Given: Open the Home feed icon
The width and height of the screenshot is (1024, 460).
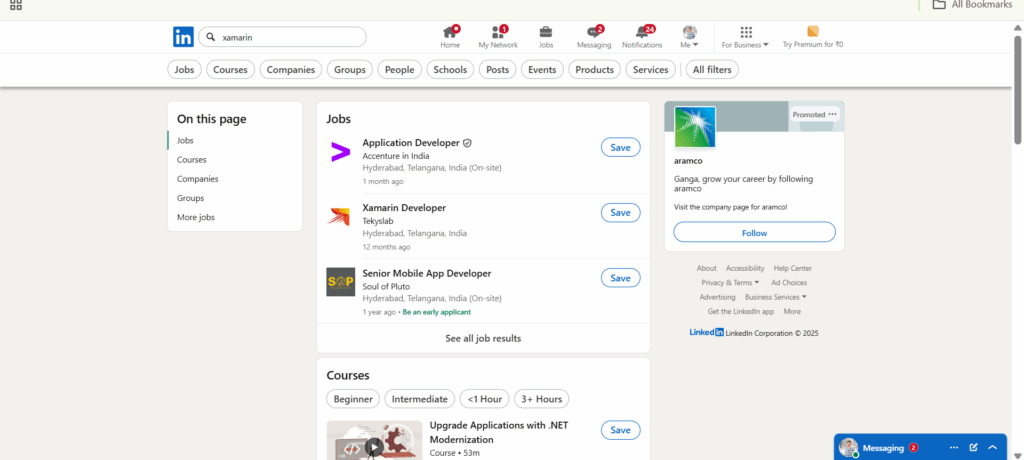Looking at the screenshot, I should tap(450, 33).
